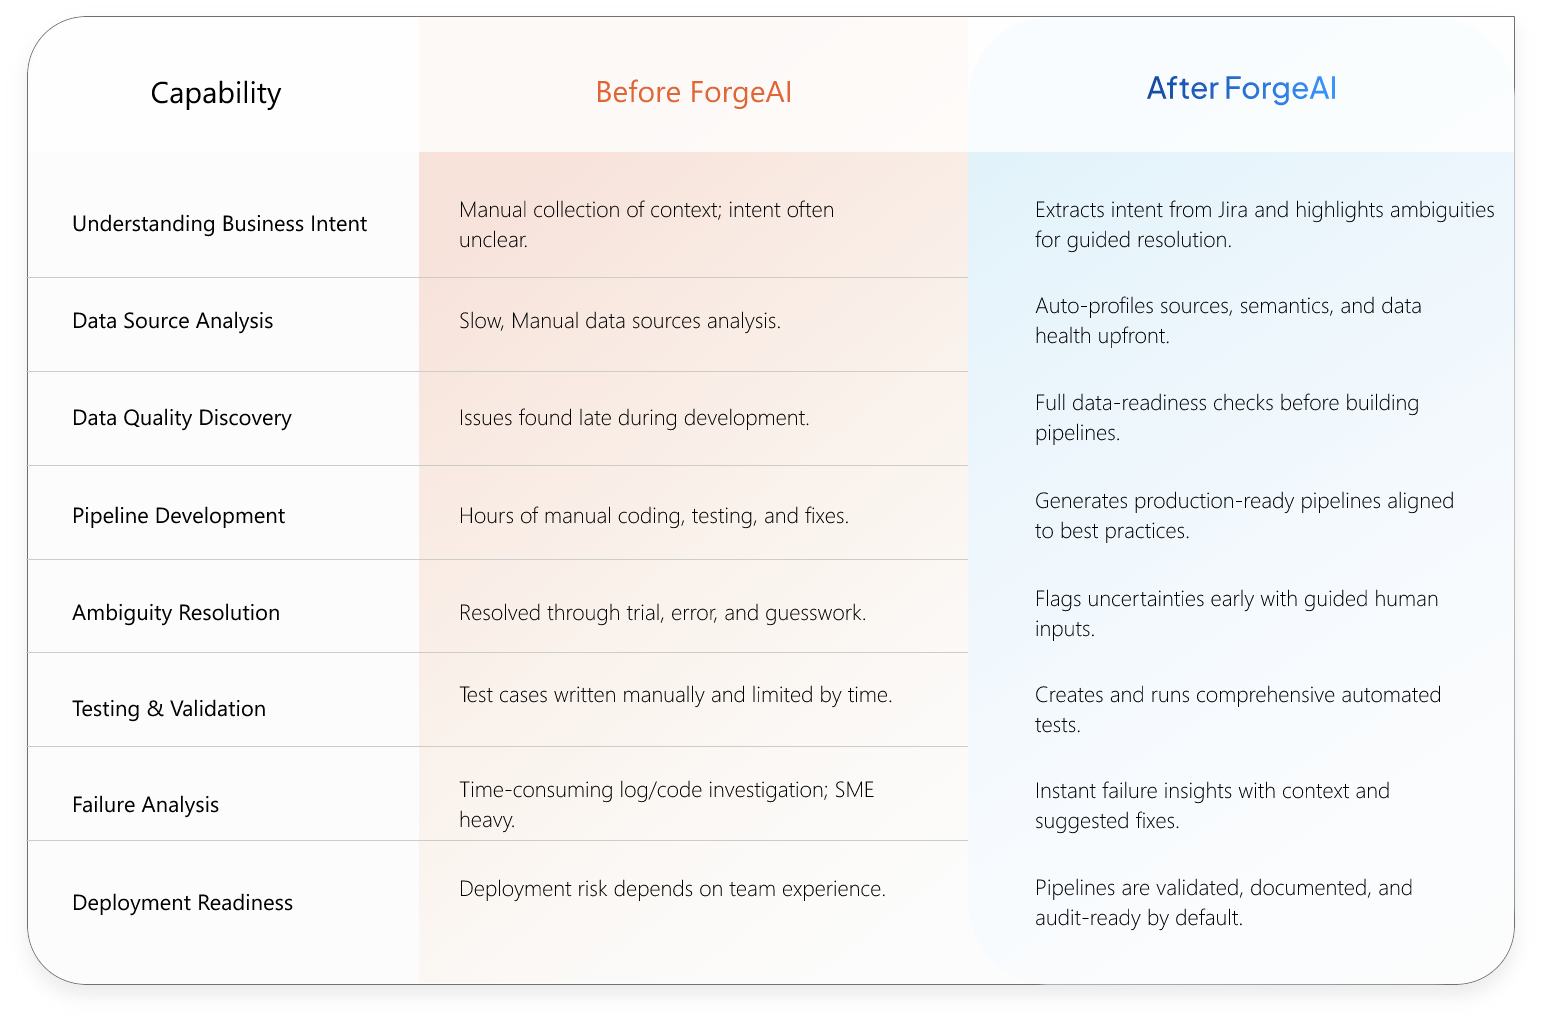This screenshot has width=1542, height=1023.
Task: Click 'Hours of manual coding' cell text
Action: pos(653,516)
